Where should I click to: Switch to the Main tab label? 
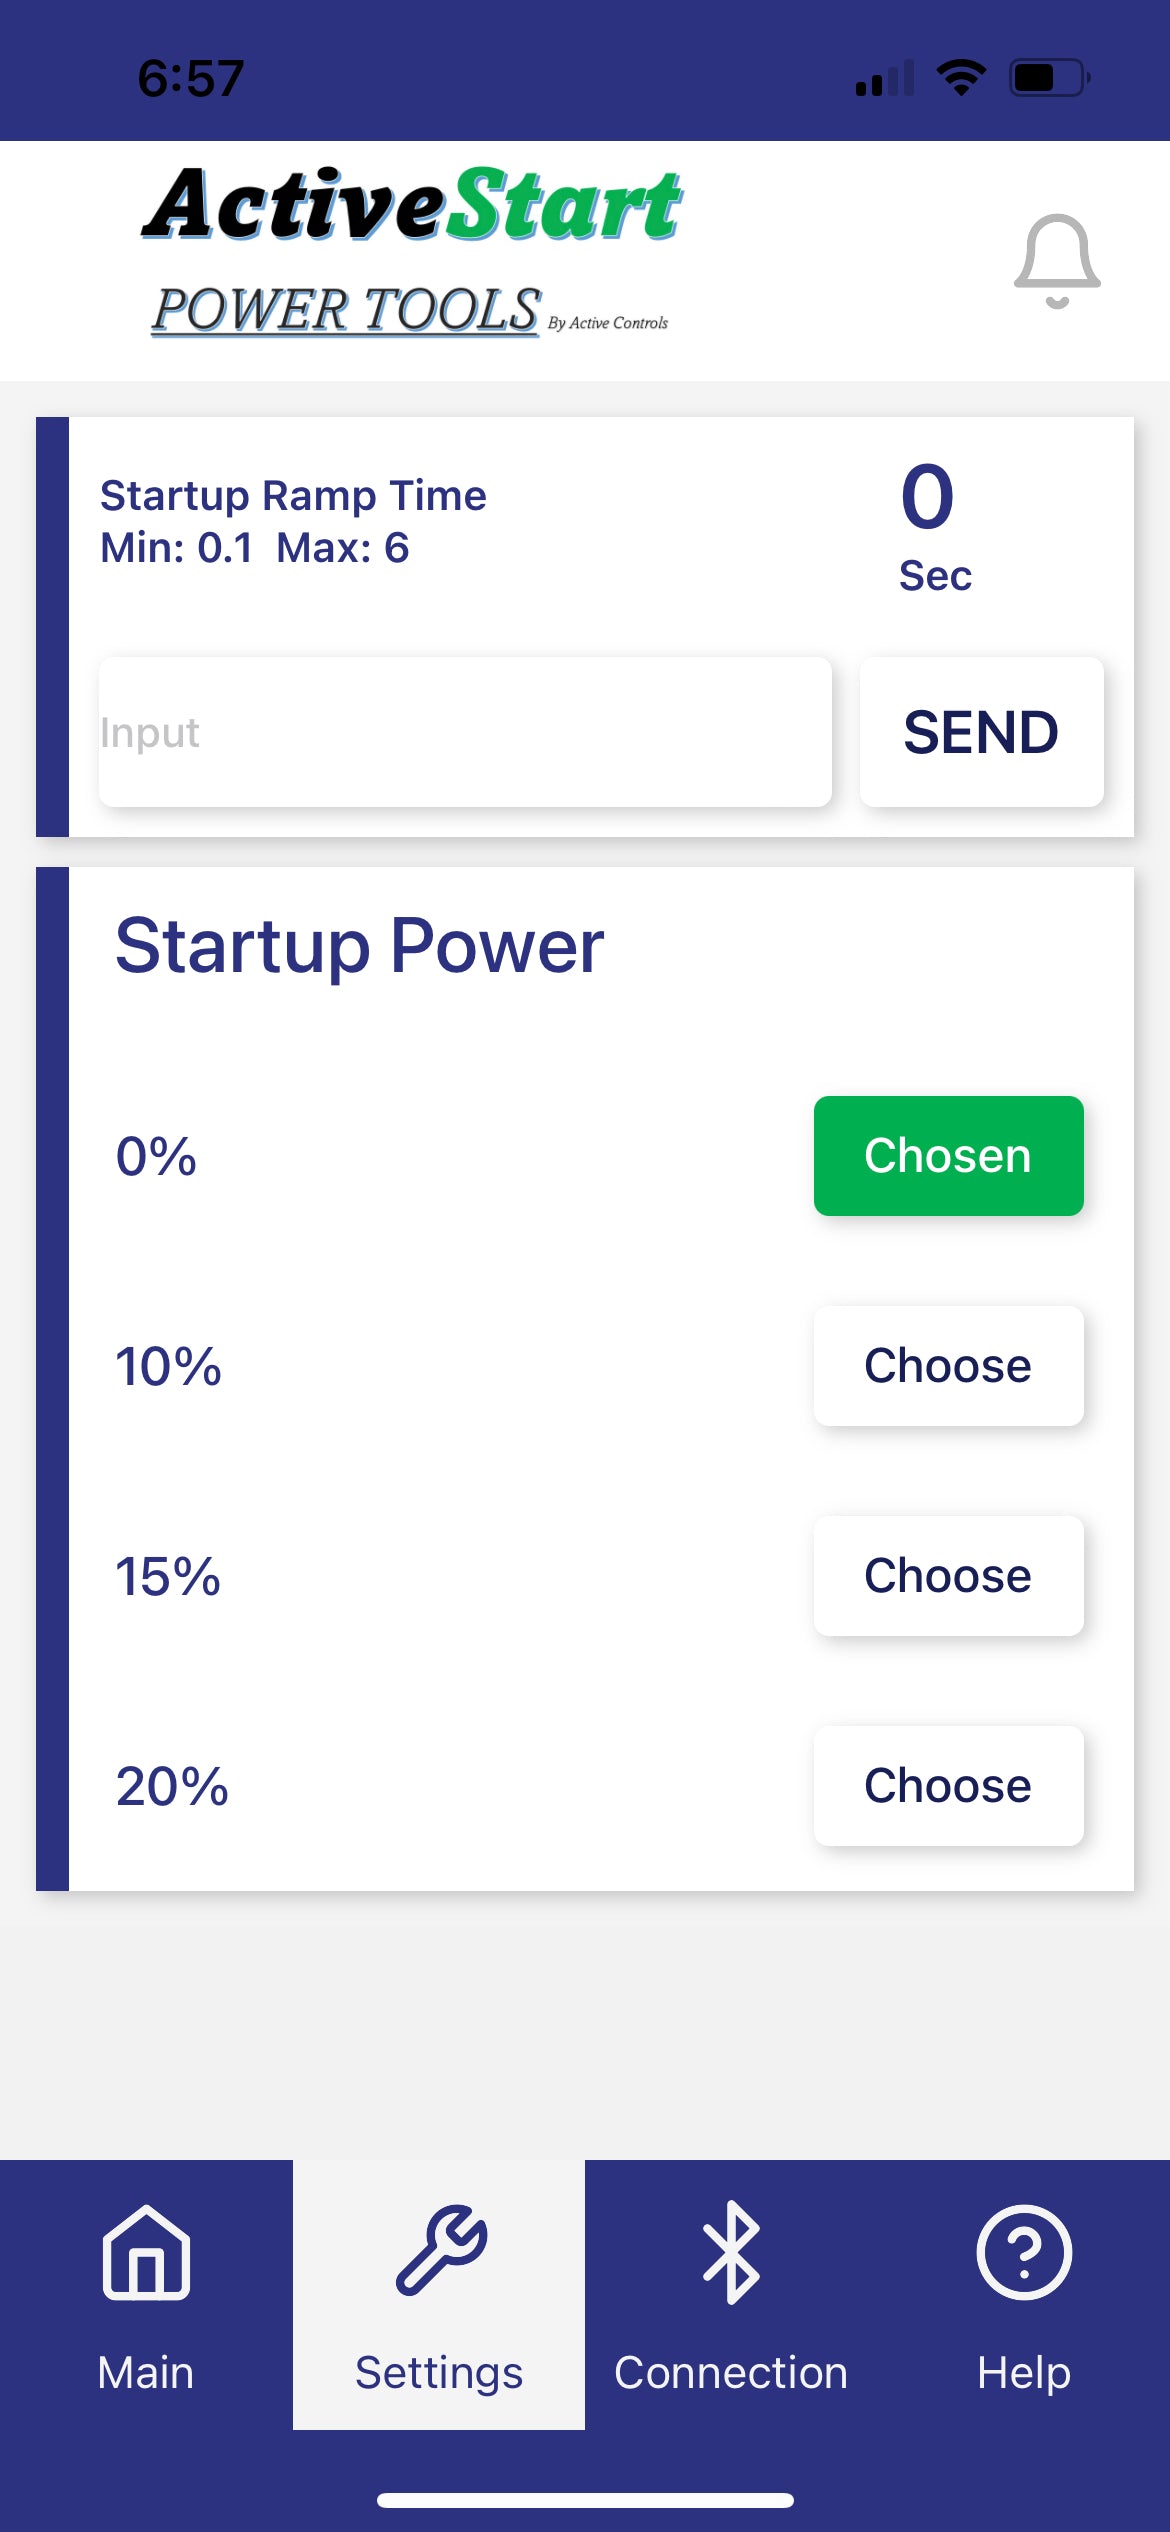[x=146, y=2373]
